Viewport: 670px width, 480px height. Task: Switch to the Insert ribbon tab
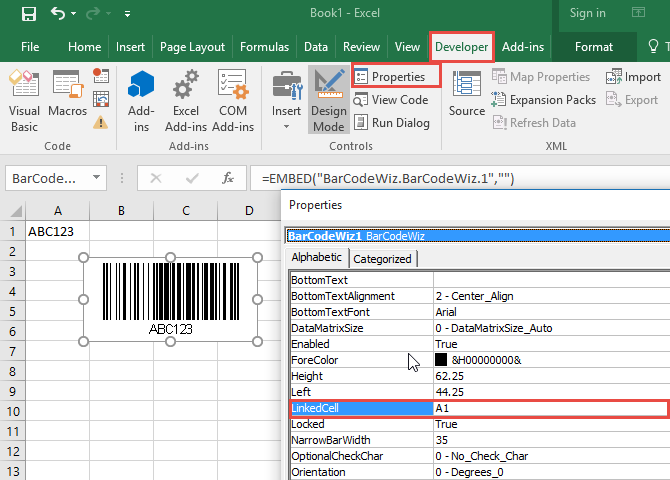tap(130, 47)
